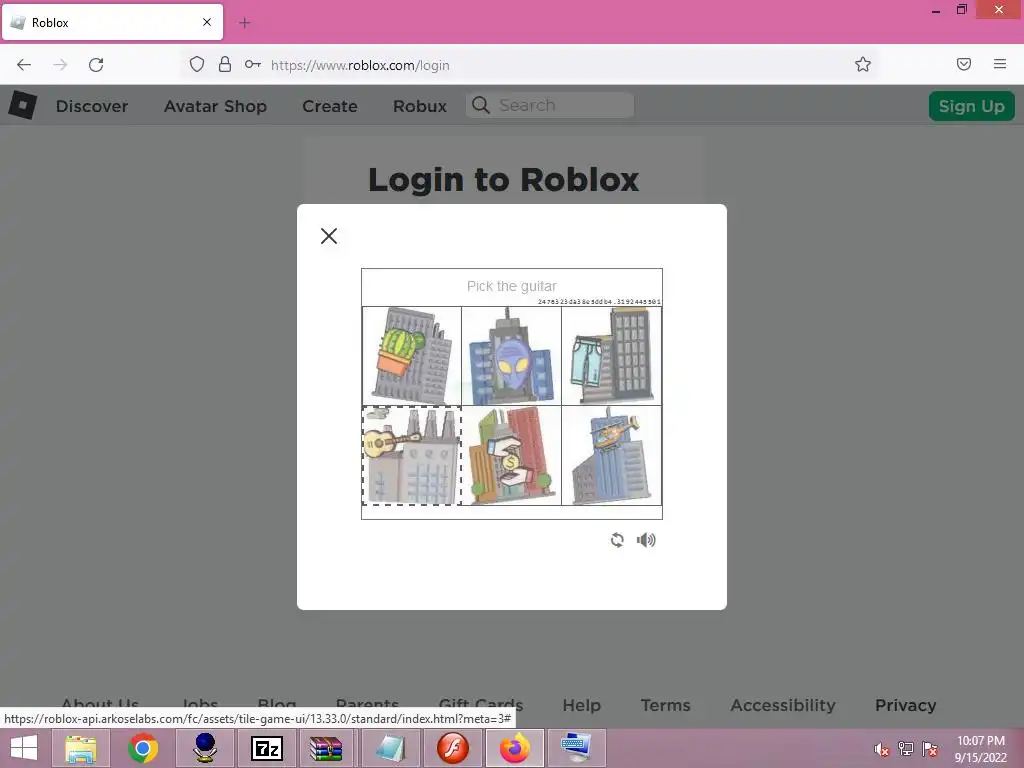Close the captcha dialog with the X
Image resolution: width=1024 pixels, height=768 pixels.
[x=329, y=236]
